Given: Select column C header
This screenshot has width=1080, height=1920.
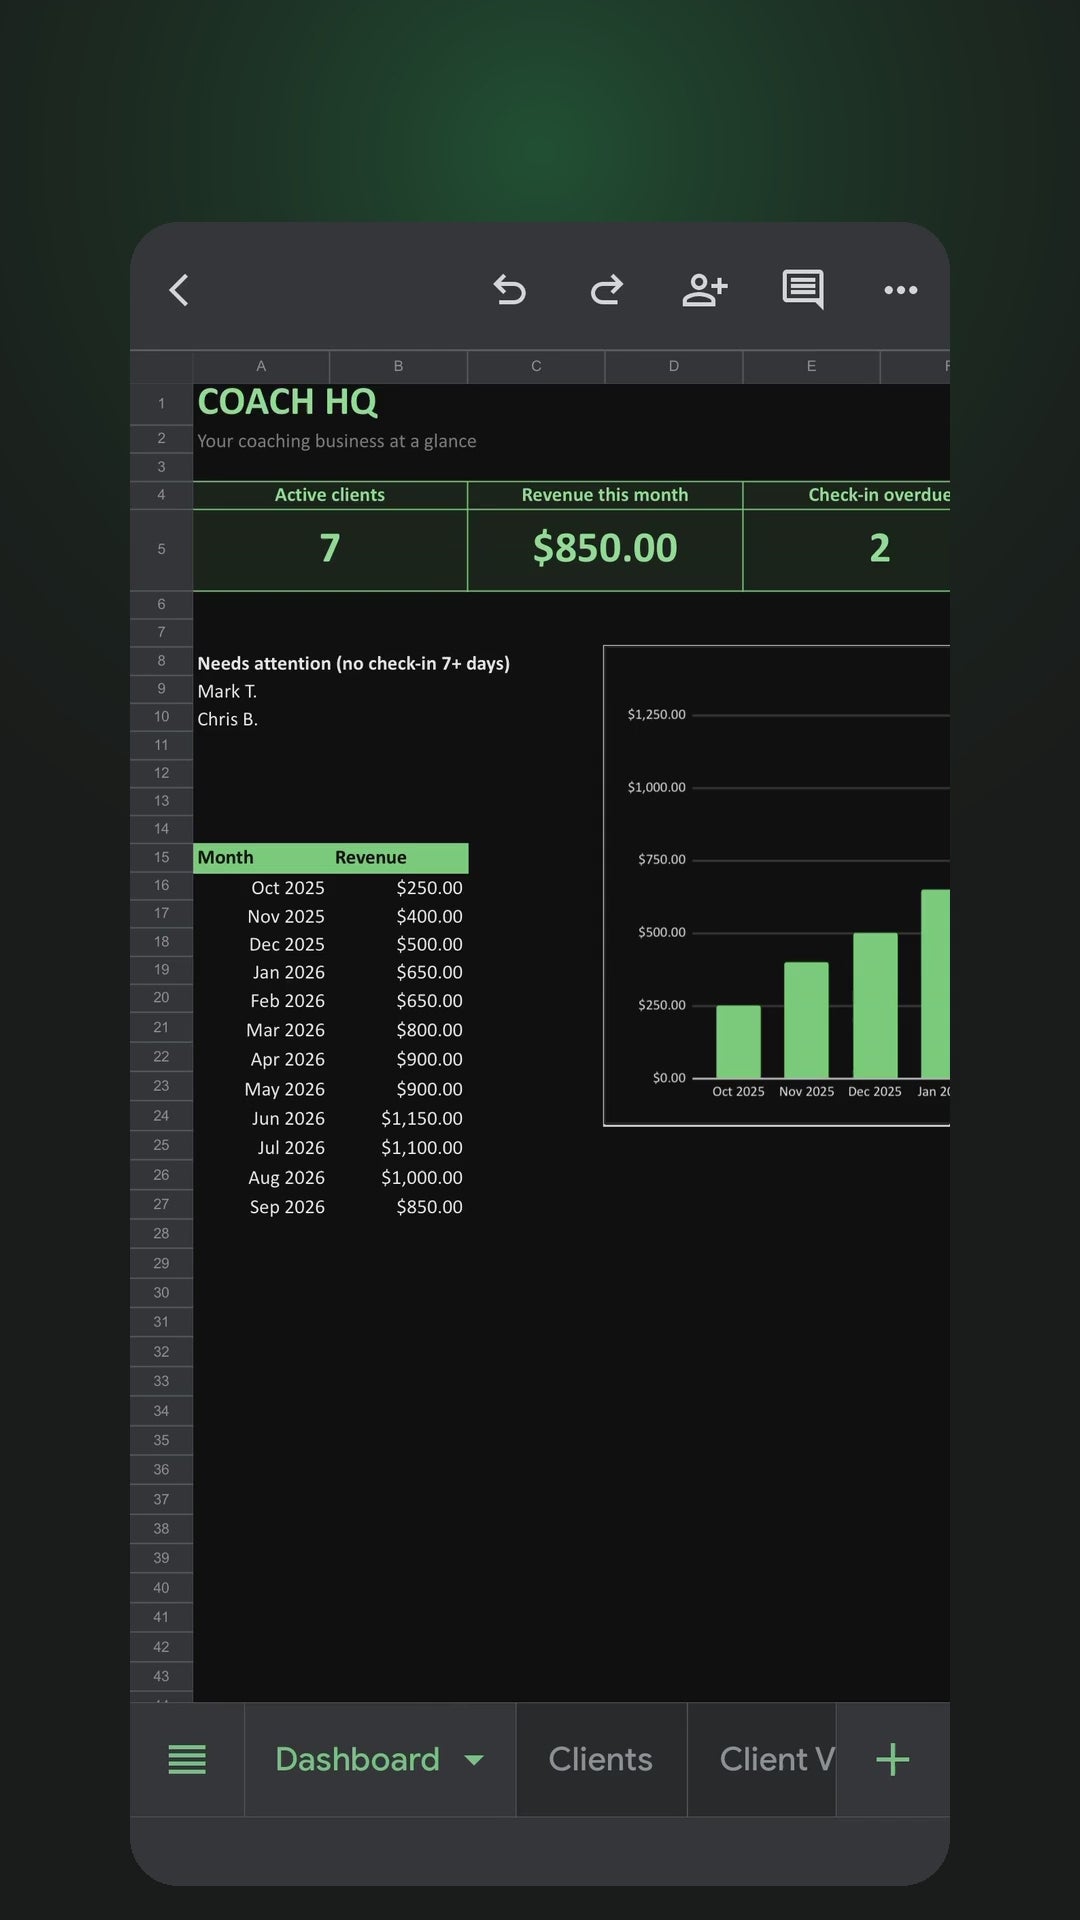Looking at the screenshot, I should tap(536, 366).
